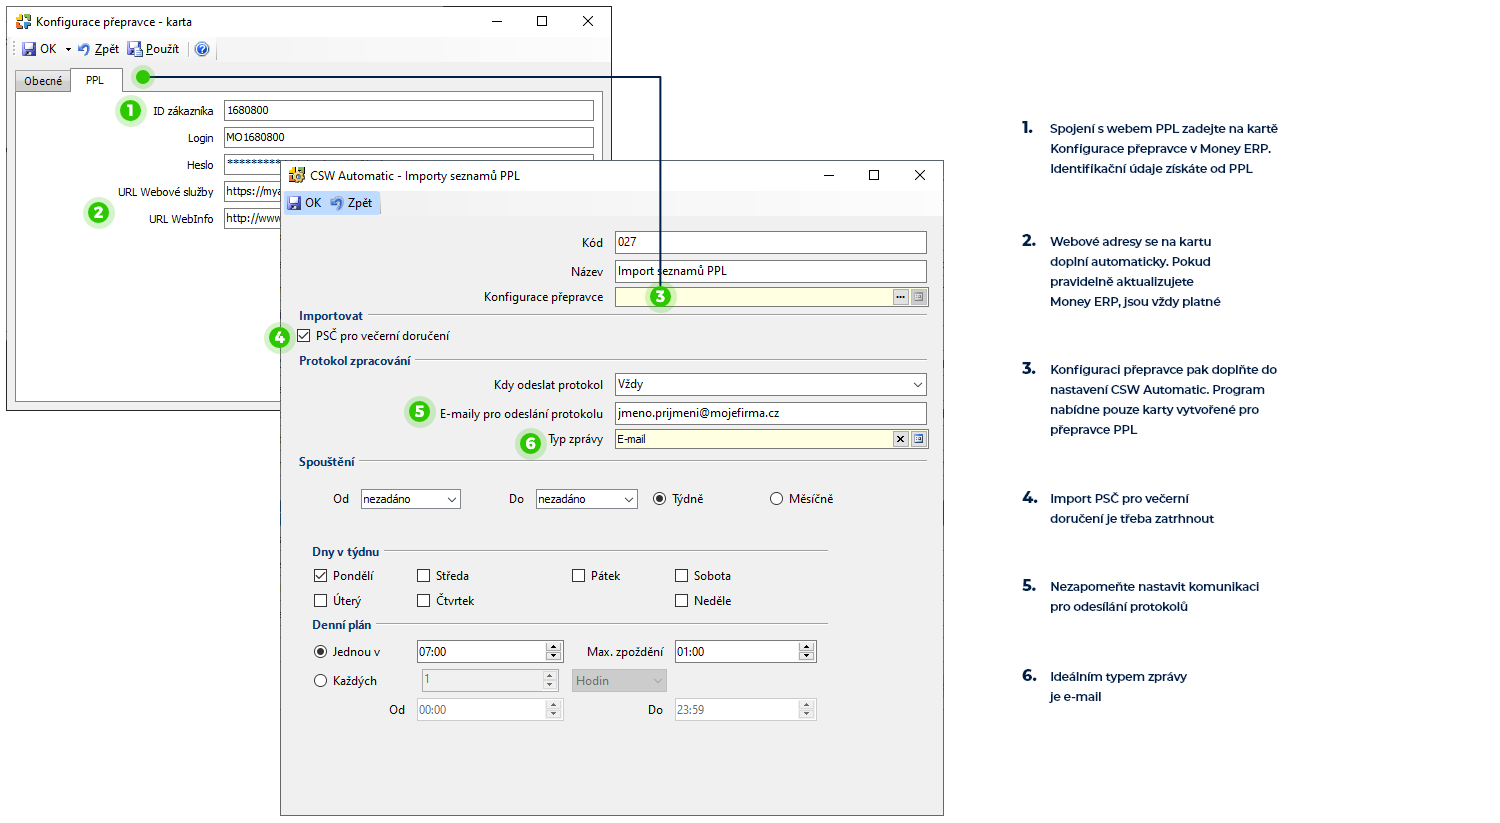Minimize the Konfigurace přepravce window
This screenshot has height=823, width=1500.
tap(497, 21)
